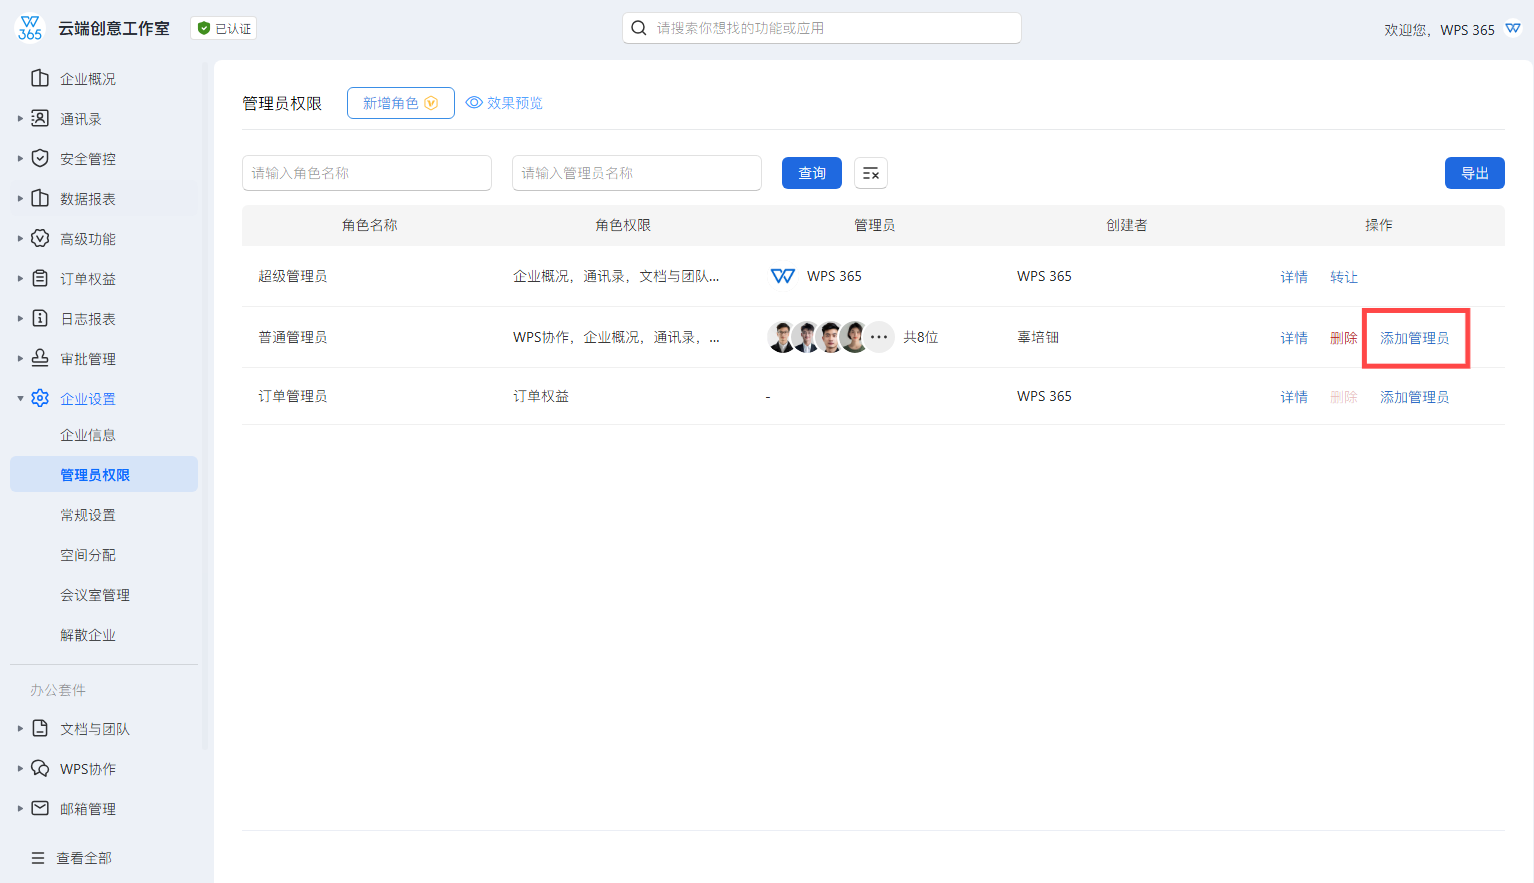Click the 安全管控 shield icon
The height and width of the screenshot is (883, 1534).
click(40, 158)
